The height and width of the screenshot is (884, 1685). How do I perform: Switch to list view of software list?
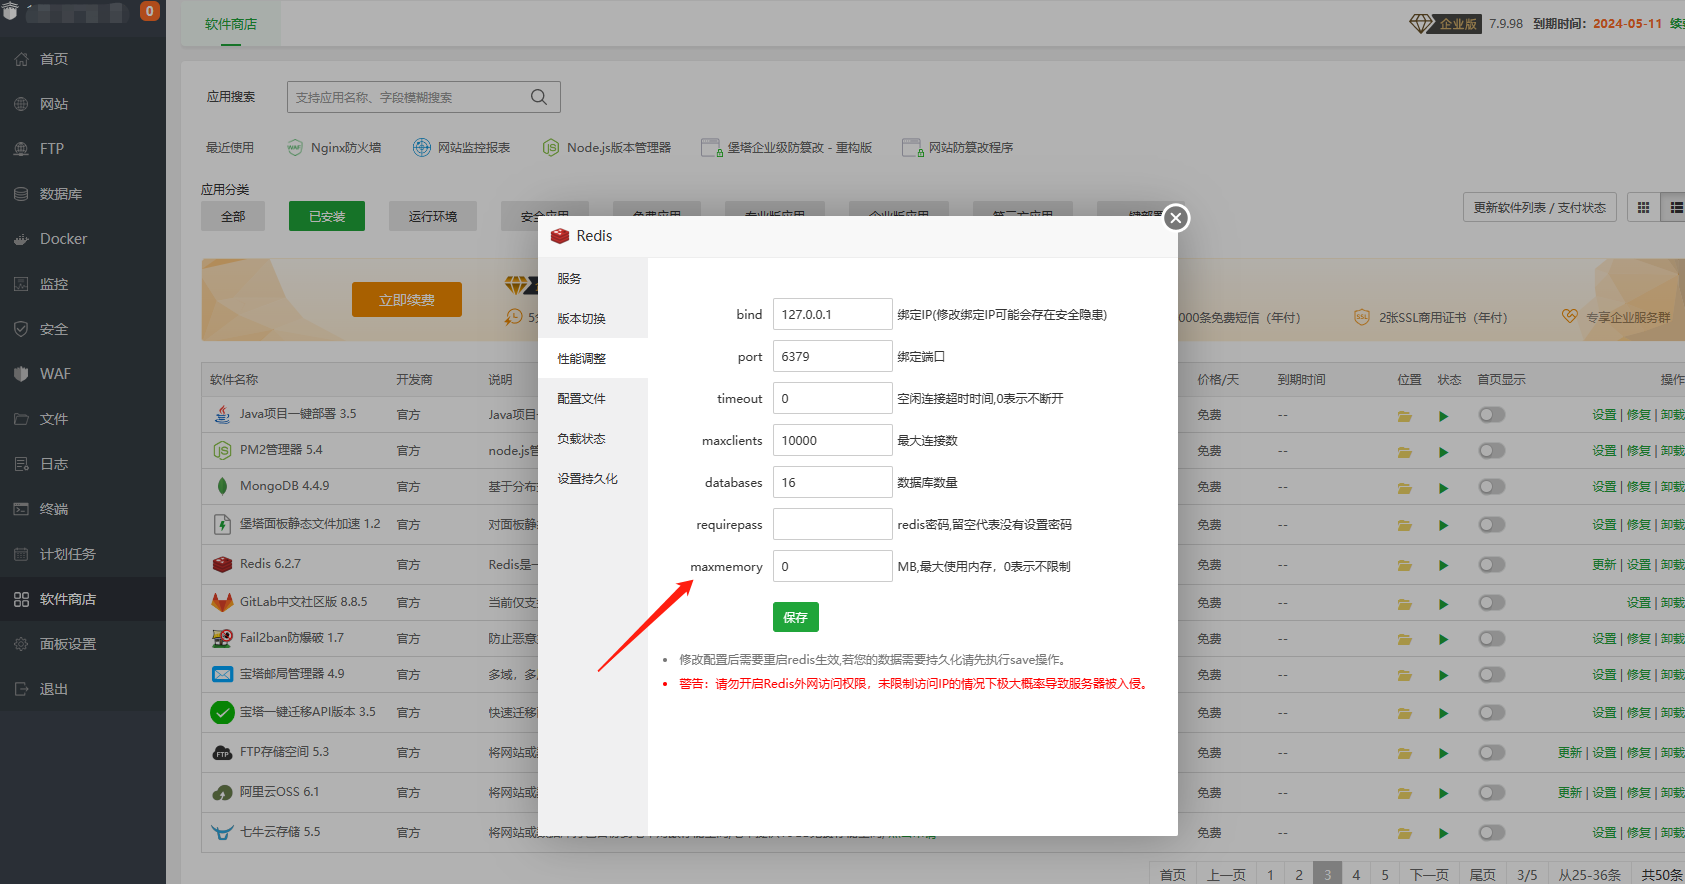pyautogui.click(x=1675, y=207)
